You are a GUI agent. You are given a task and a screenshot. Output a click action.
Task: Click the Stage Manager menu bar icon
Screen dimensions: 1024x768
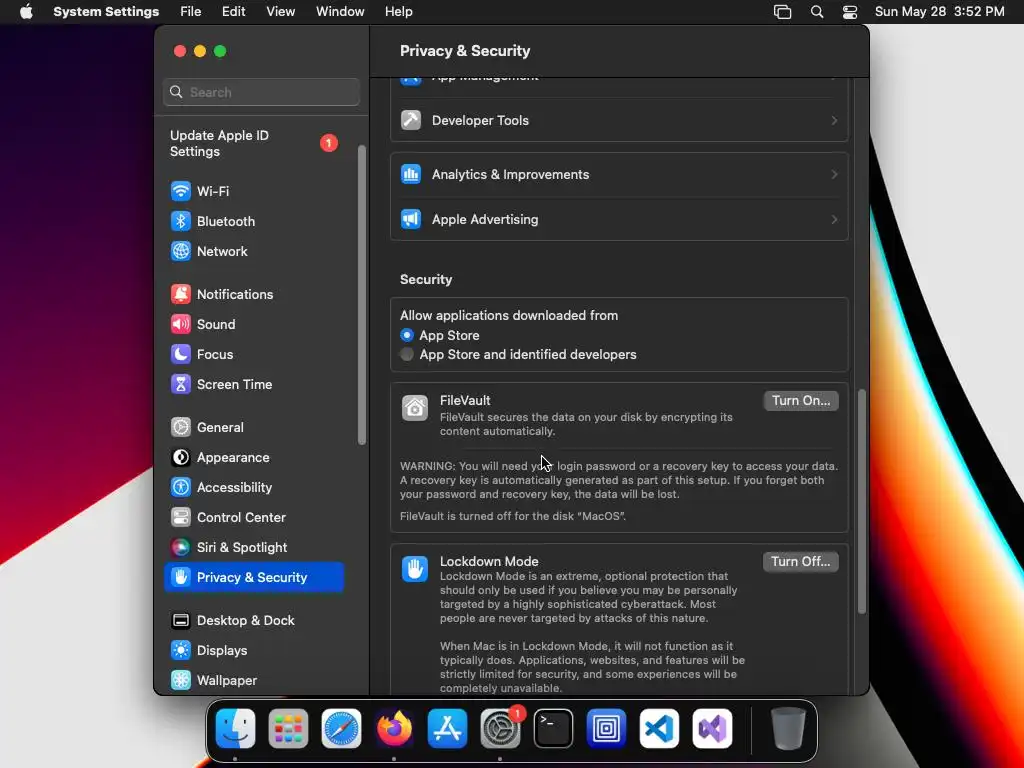pyautogui.click(x=782, y=12)
